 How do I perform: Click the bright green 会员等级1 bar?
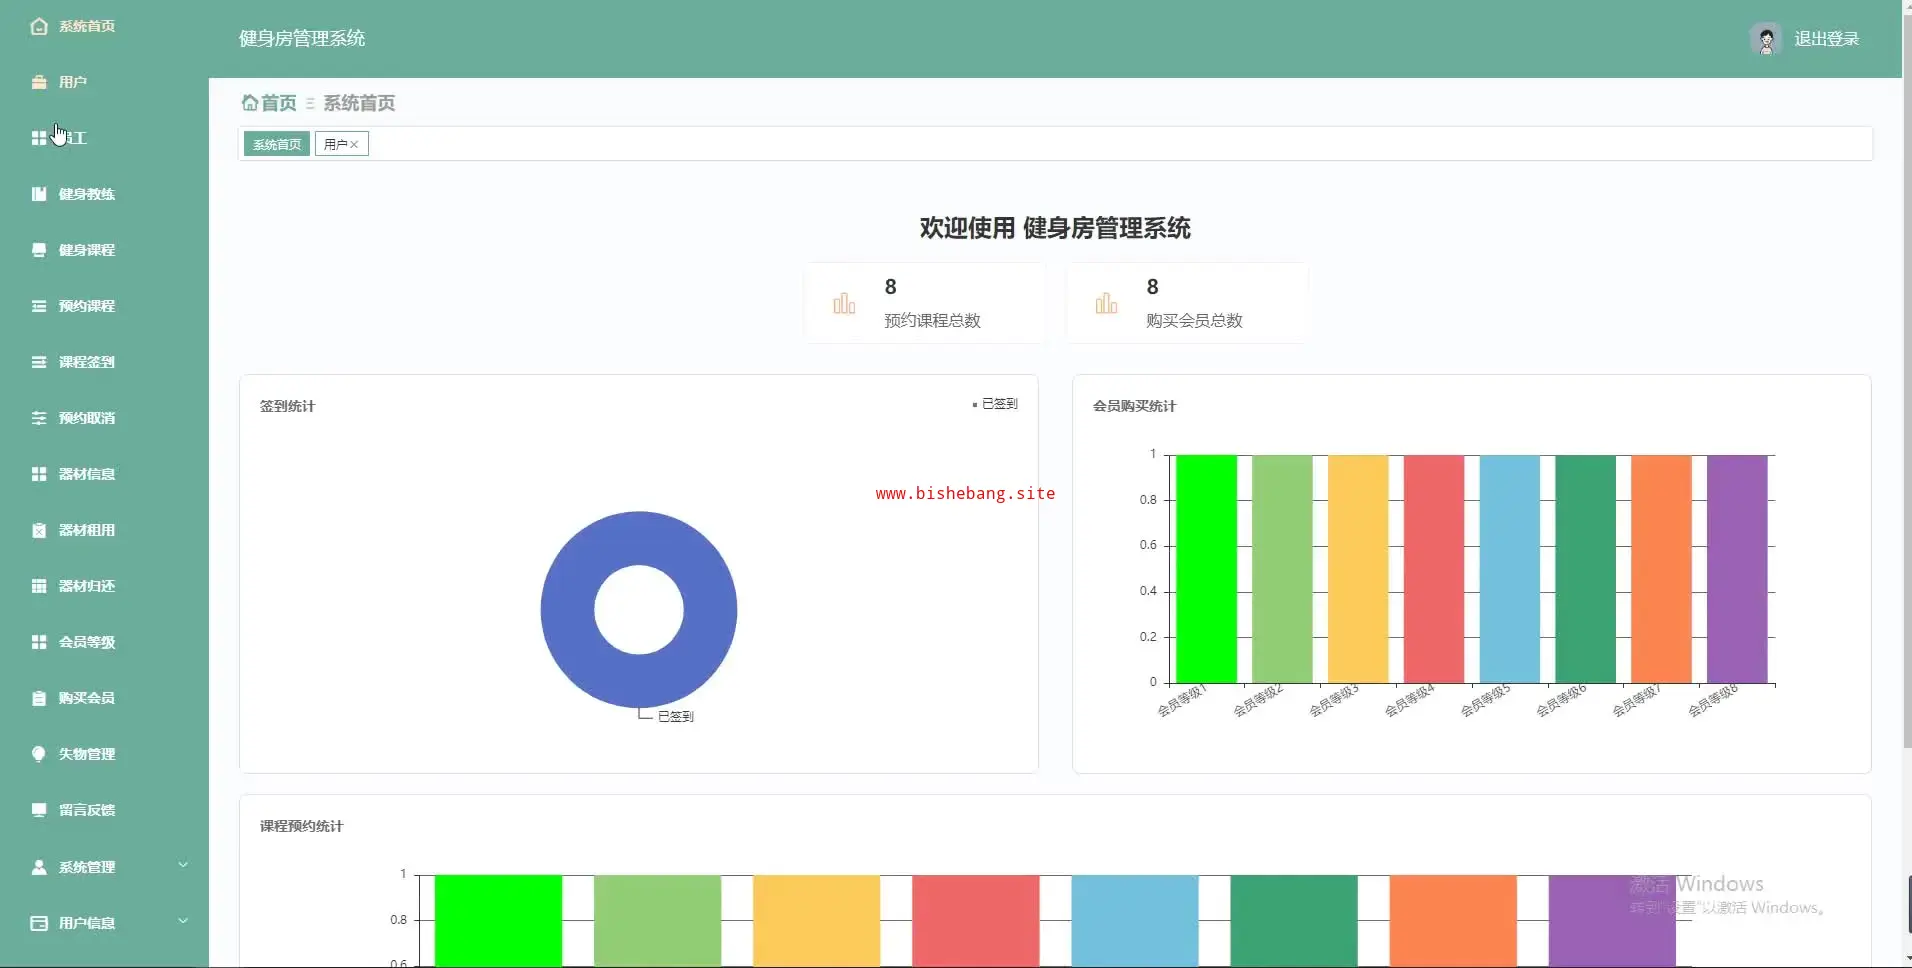coord(1206,569)
